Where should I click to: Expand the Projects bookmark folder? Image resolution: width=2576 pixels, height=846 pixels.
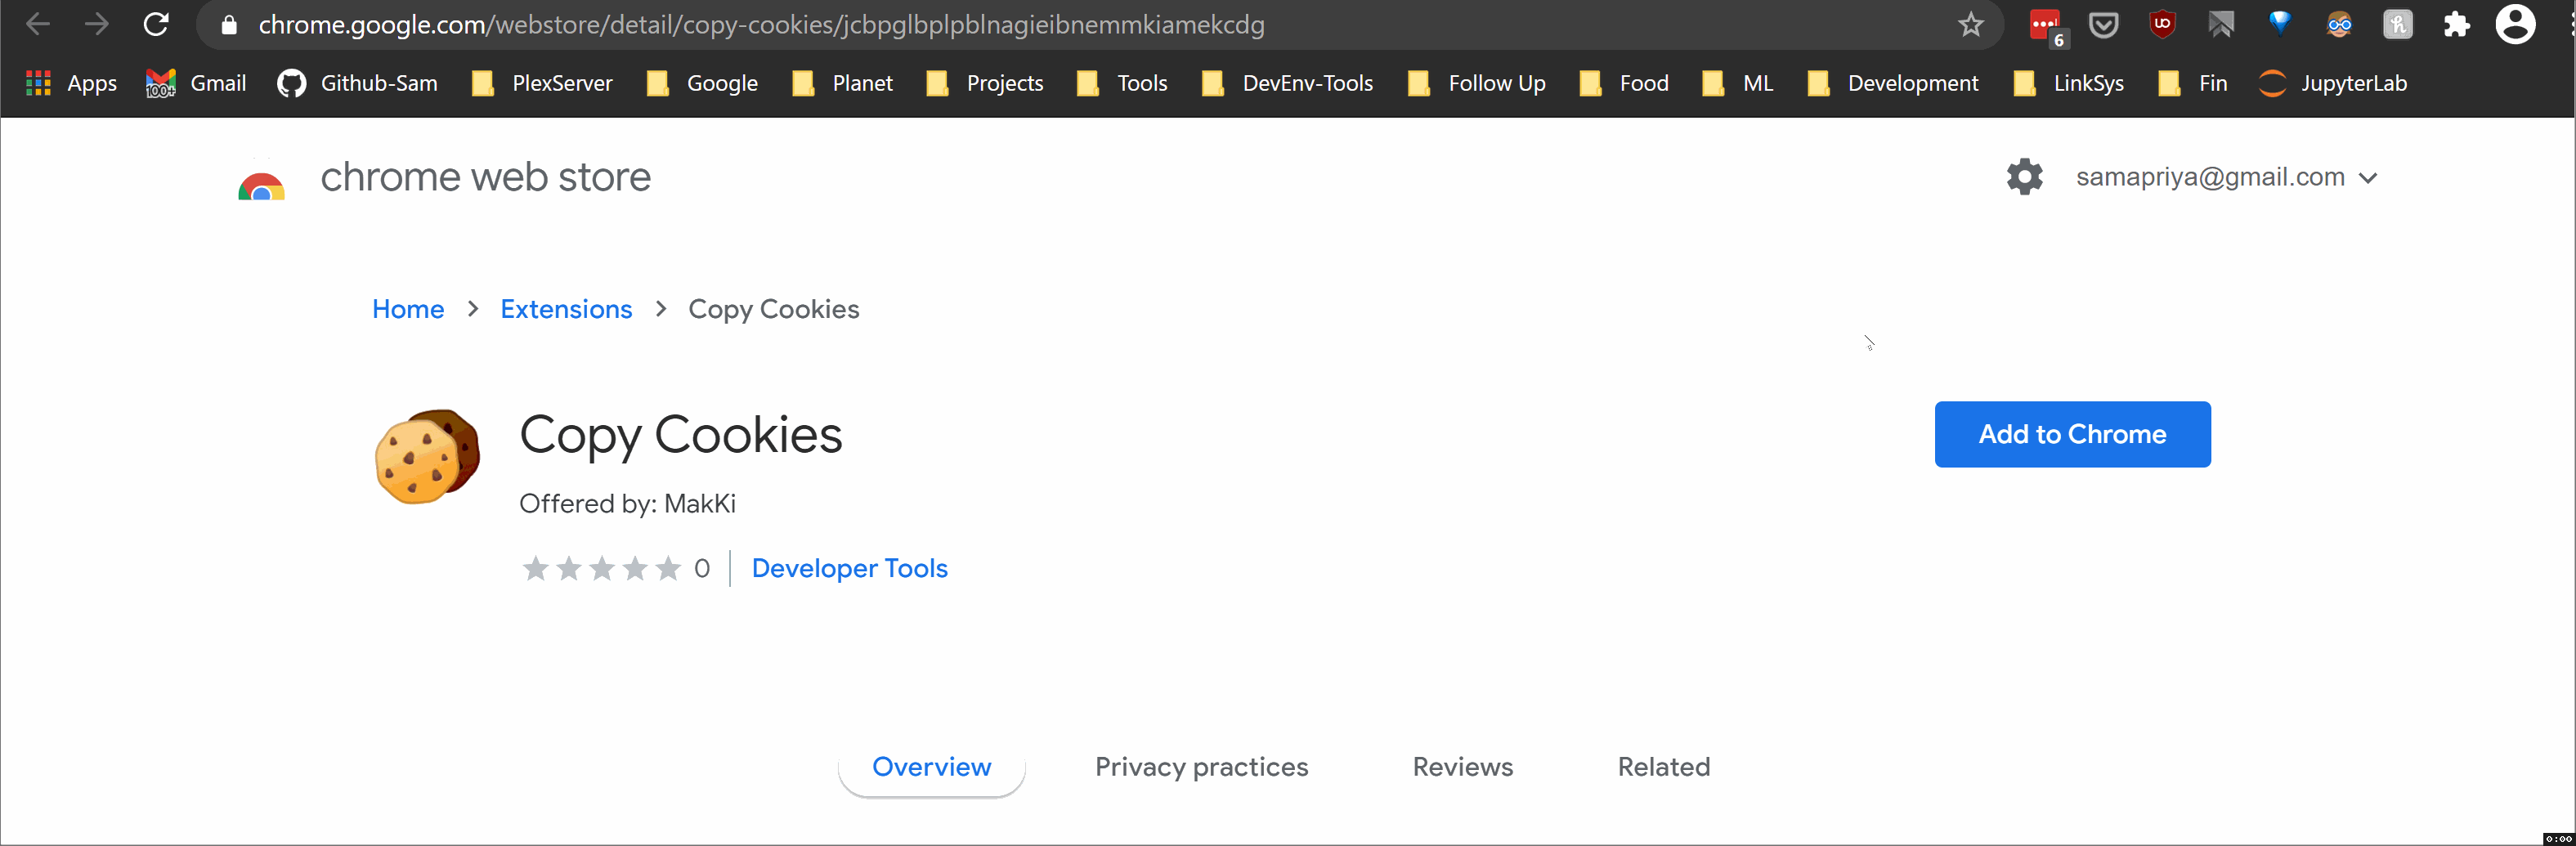(x=985, y=83)
